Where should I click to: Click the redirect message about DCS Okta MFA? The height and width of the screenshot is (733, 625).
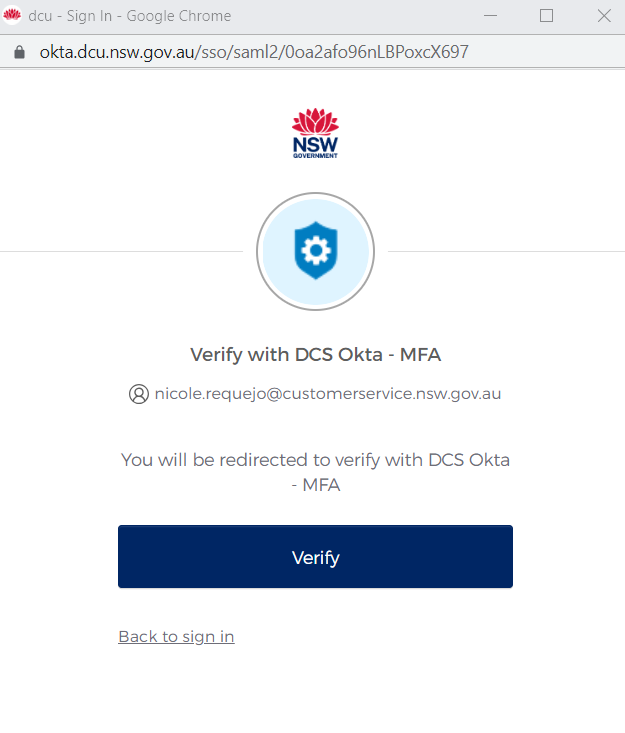click(x=316, y=472)
